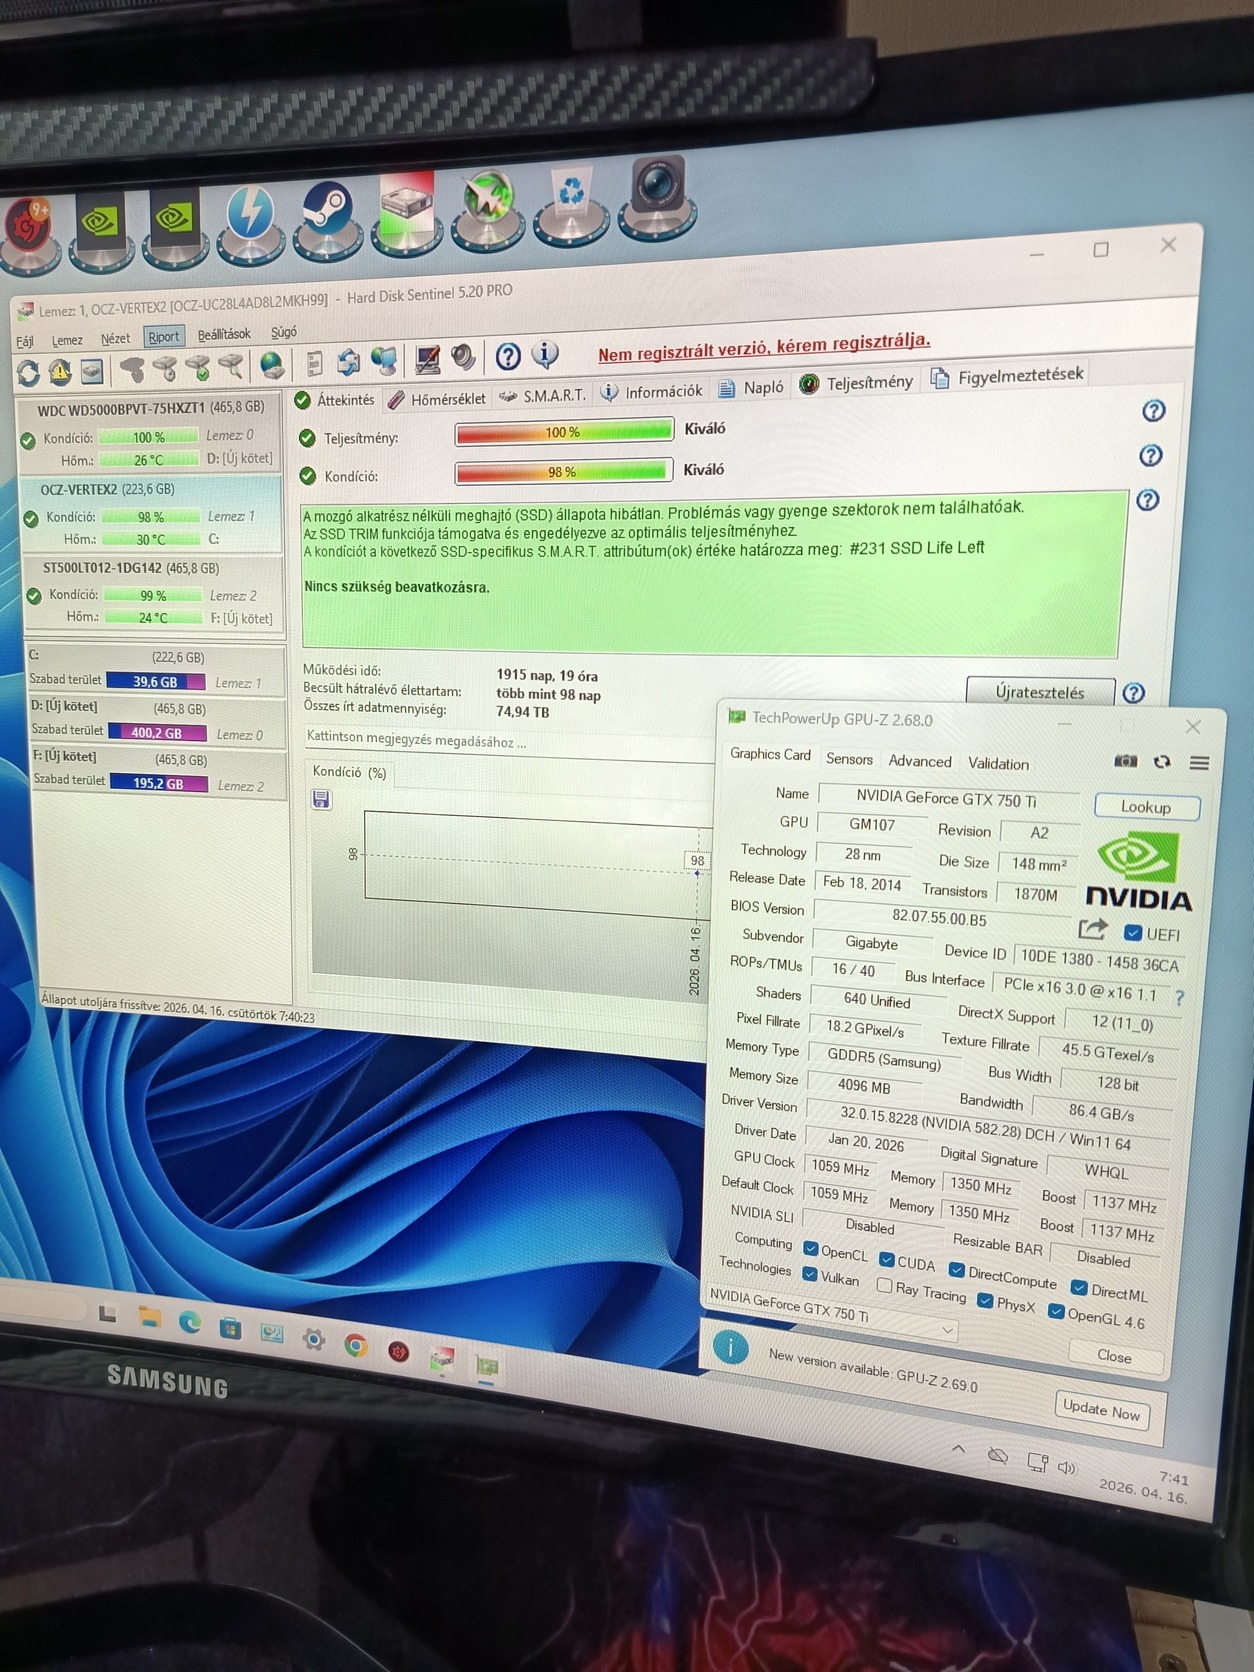Open Settings gear in the taskbar
The image size is (1254, 1672).
[313, 1340]
